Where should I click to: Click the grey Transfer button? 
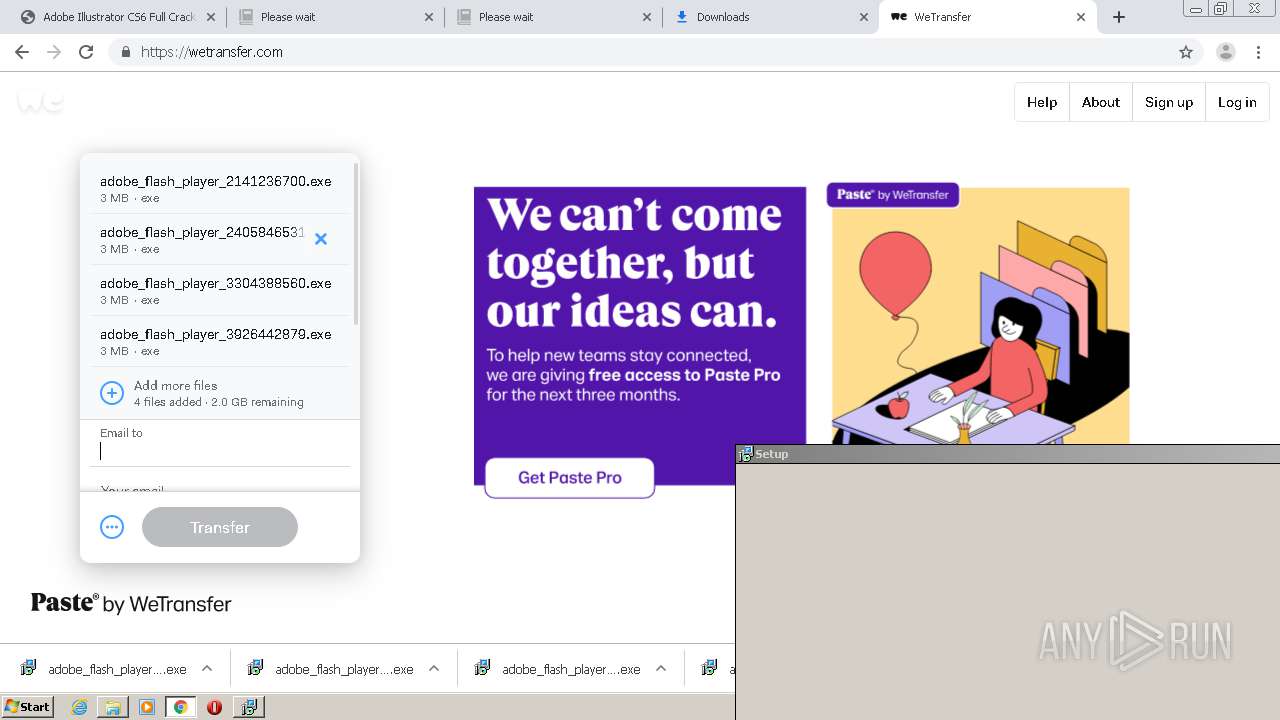pyautogui.click(x=220, y=527)
